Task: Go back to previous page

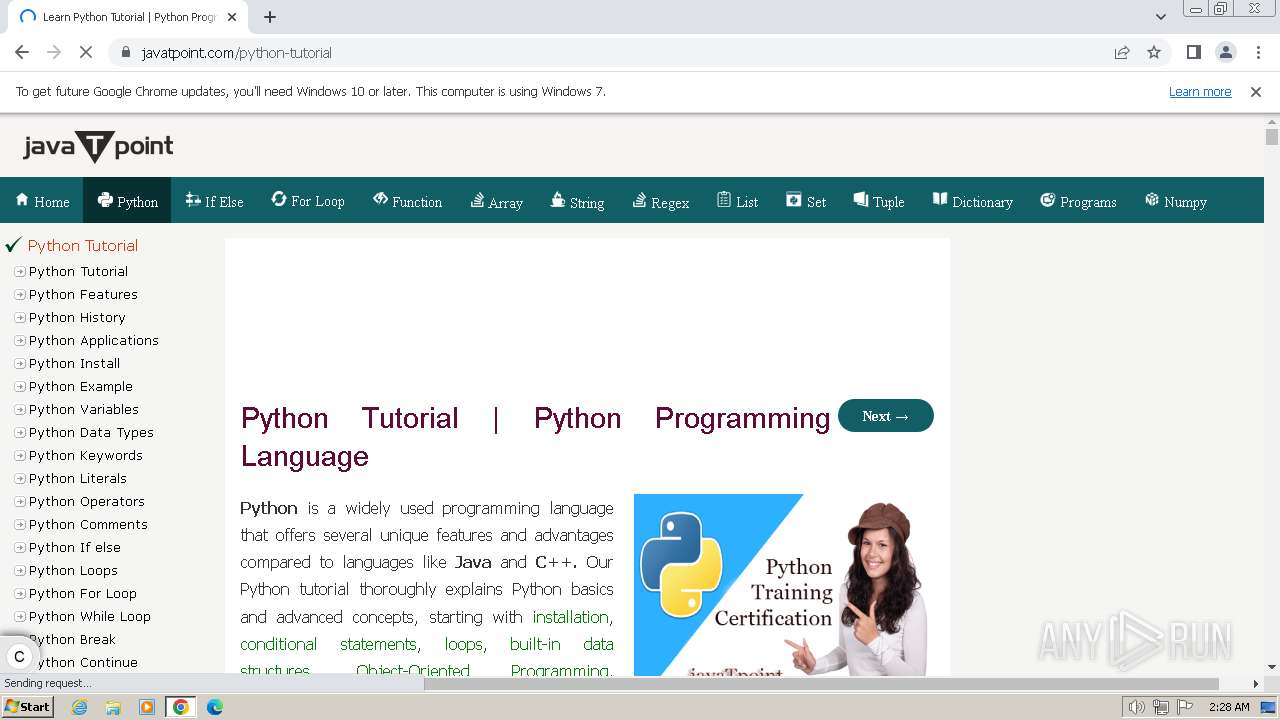Action: tap(22, 52)
